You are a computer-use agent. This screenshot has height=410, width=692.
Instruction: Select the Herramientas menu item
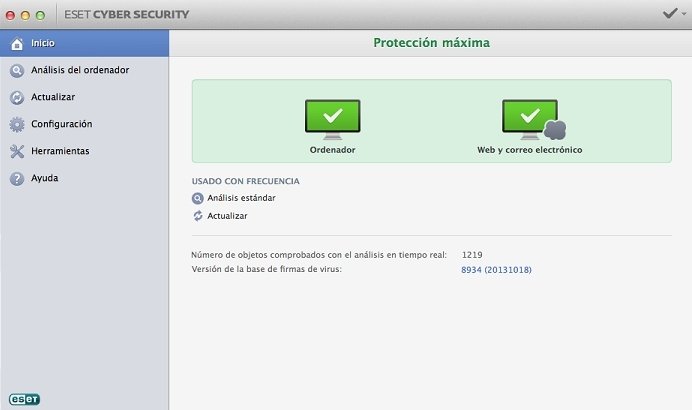click(60, 151)
